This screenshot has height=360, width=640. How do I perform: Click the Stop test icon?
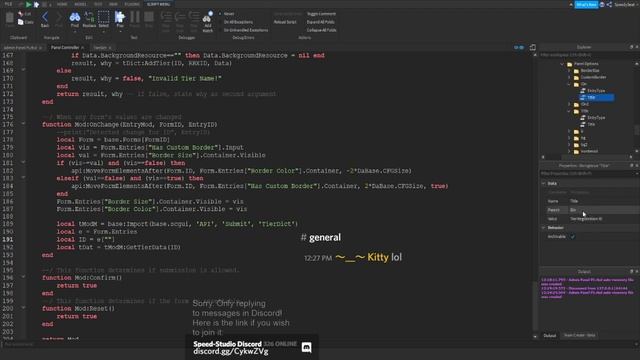click(x=149, y=17)
